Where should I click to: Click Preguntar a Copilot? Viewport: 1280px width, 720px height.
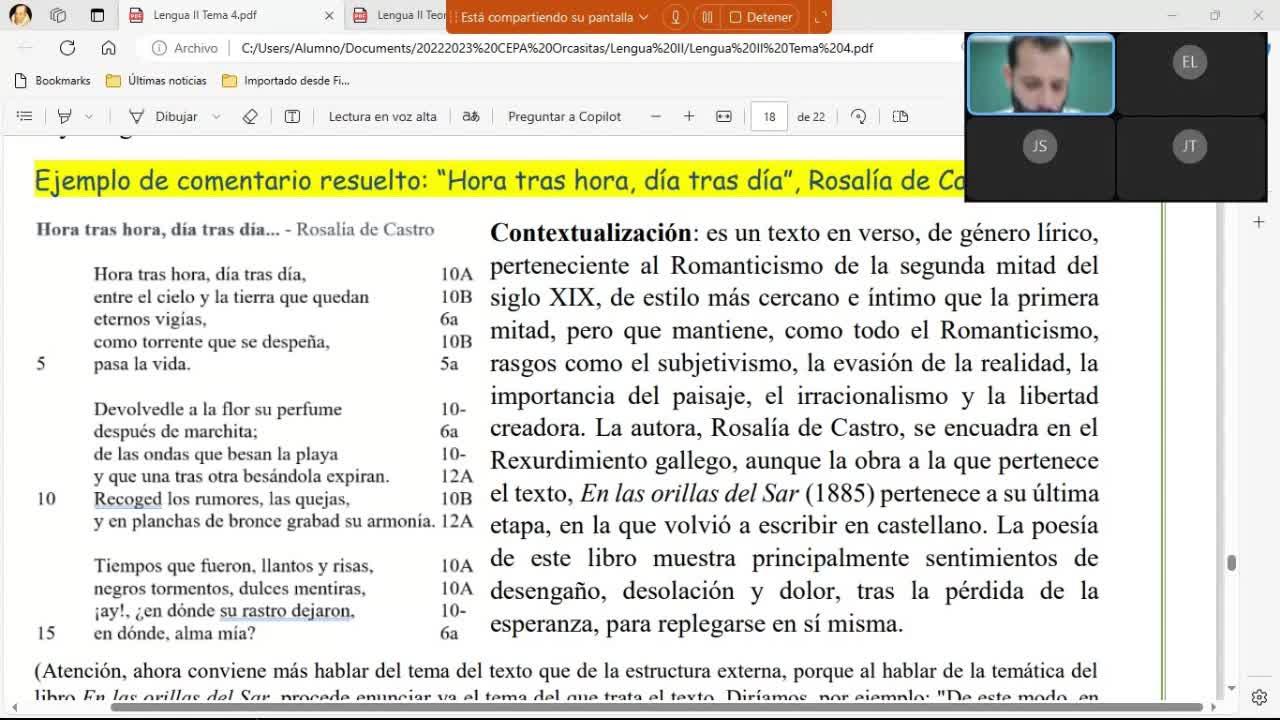tap(564, 116)
